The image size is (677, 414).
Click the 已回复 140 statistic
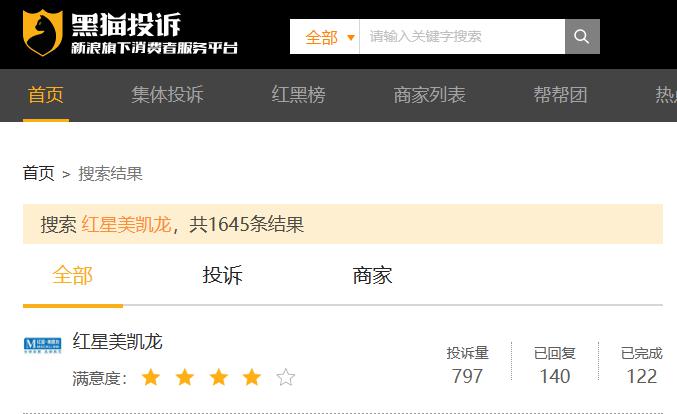555,365
